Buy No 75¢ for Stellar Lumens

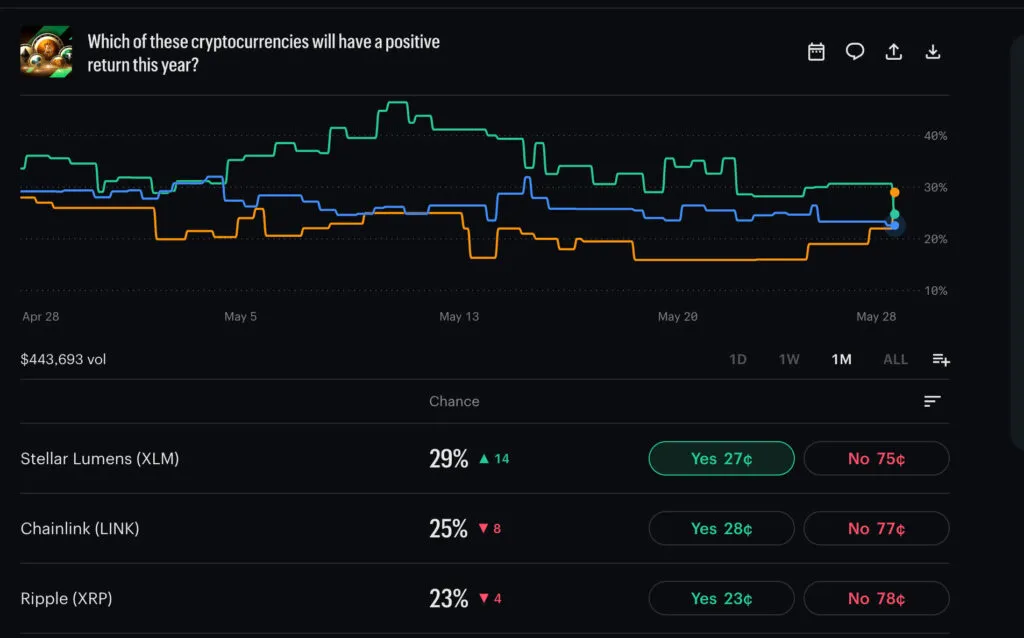pos(876,458)
